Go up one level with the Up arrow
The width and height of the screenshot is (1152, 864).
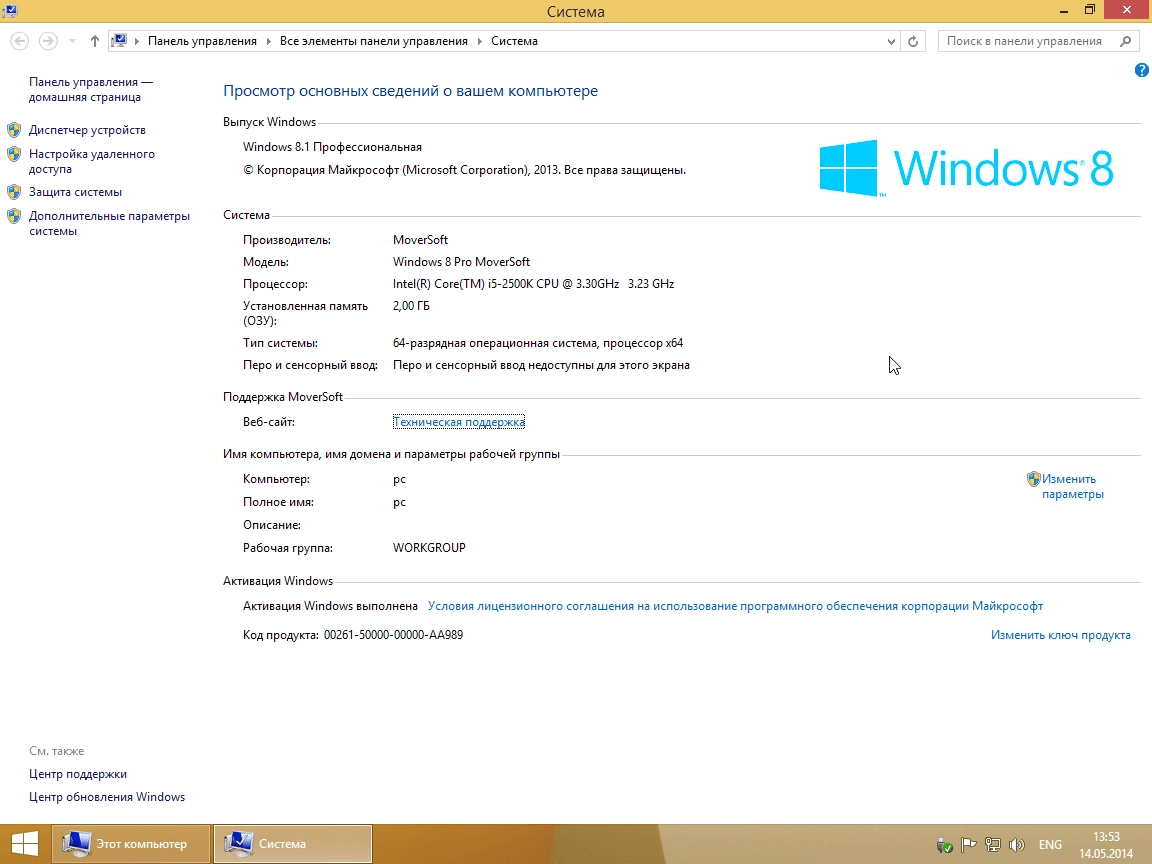pos(94,41)
